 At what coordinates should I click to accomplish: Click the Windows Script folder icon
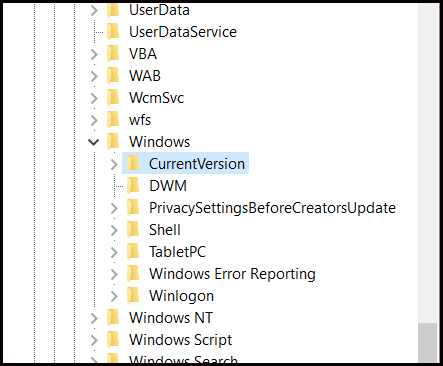pos(113,340)
